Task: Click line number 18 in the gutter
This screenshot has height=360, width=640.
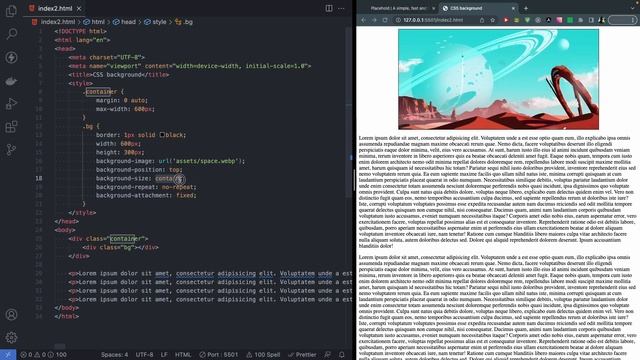Action: click(38, 178)
